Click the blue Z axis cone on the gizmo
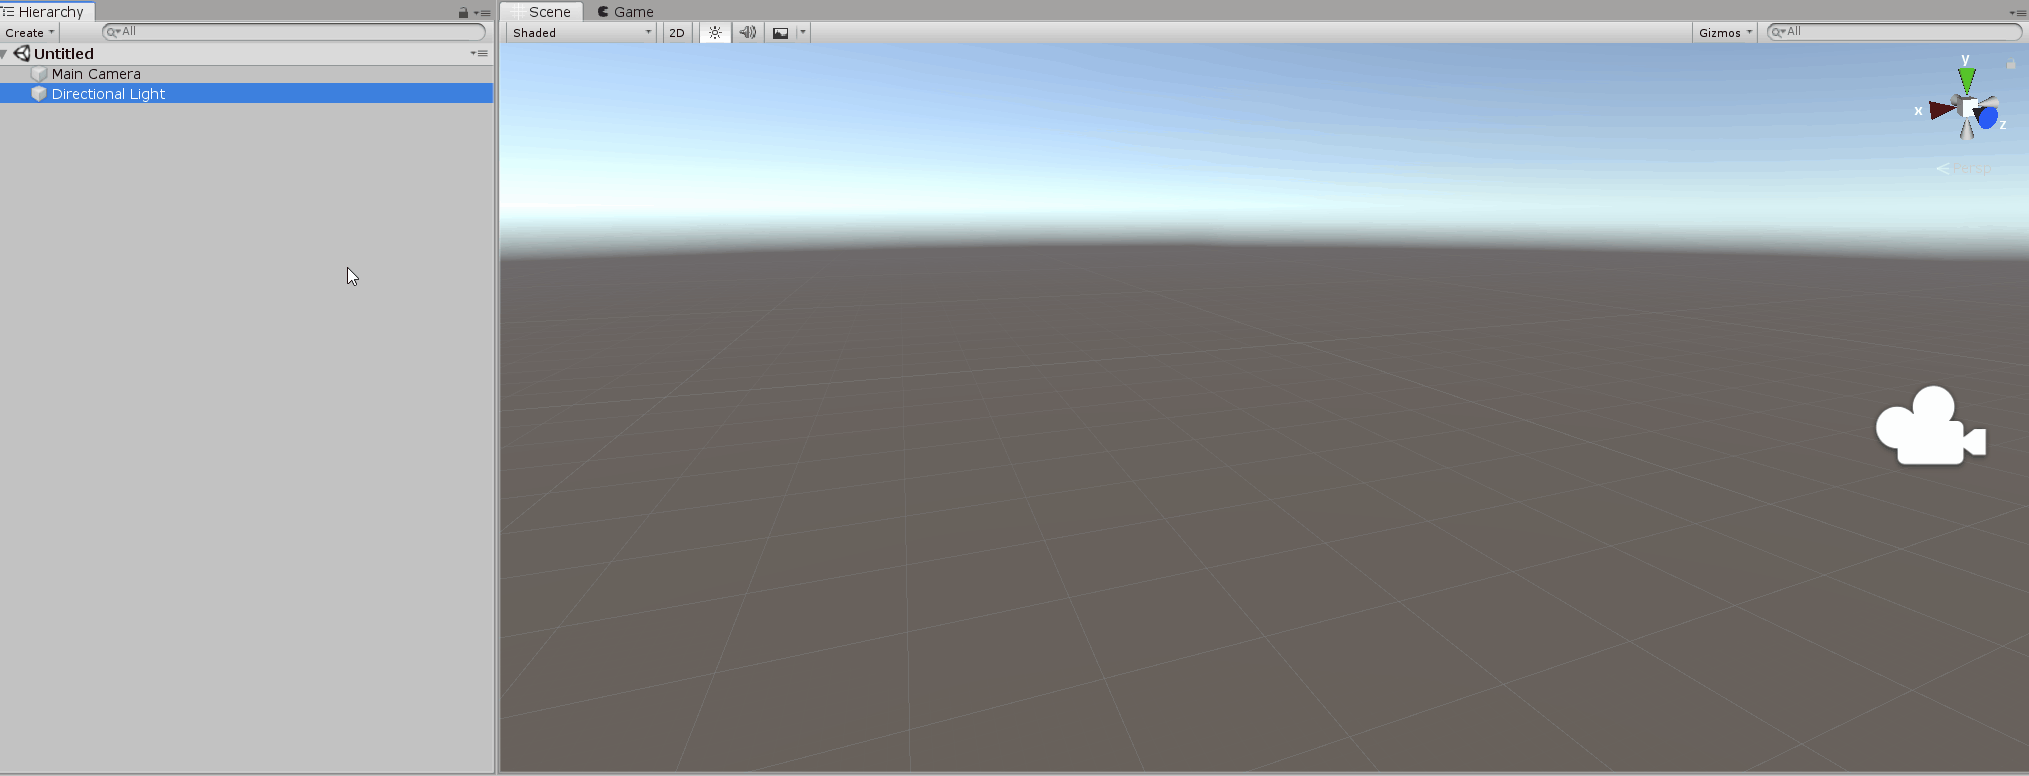2029x776 pixels. (1987, 118)
